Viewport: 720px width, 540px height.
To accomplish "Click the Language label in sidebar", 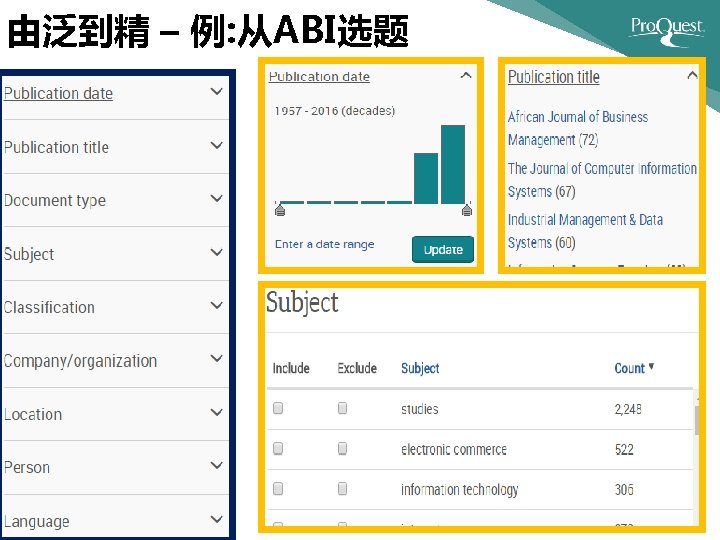I will click(x=37, y=522).
